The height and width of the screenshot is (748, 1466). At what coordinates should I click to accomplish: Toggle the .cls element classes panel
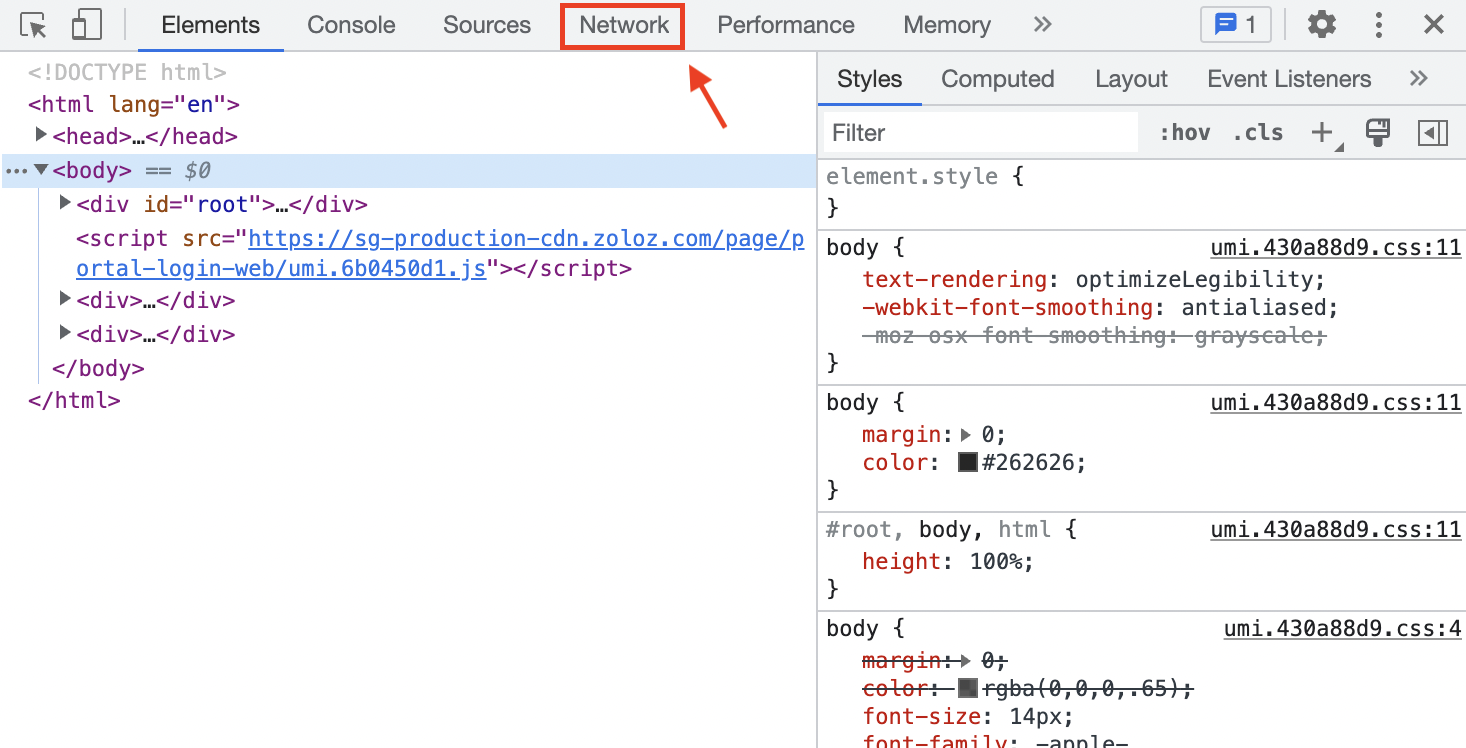(x=1258, y=133)
